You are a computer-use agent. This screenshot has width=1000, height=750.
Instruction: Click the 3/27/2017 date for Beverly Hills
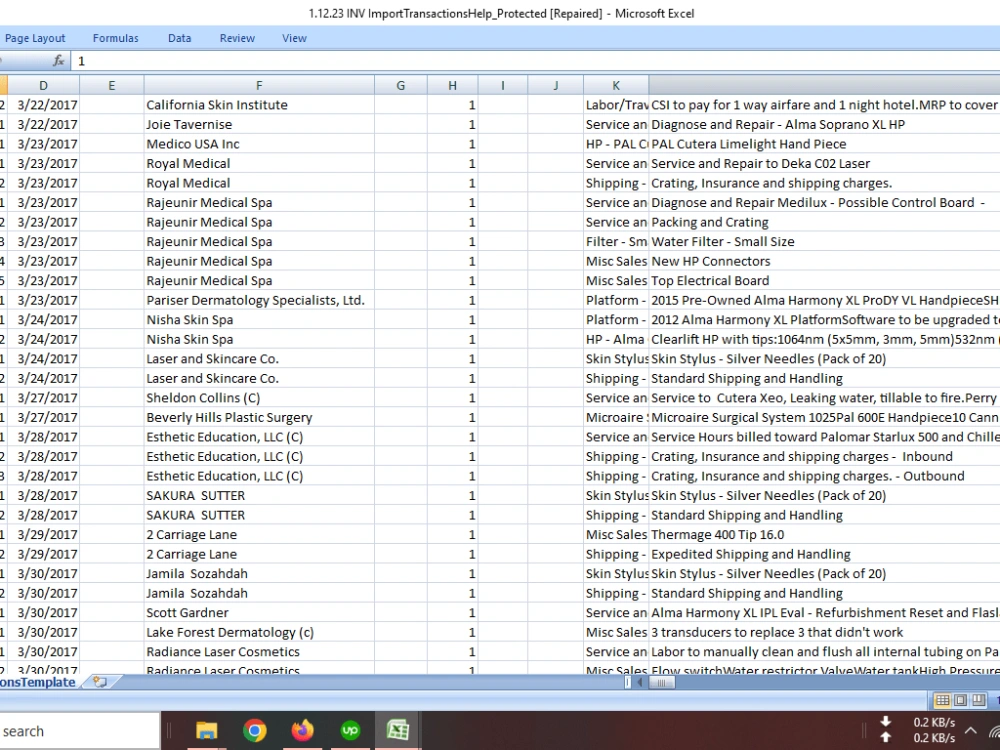(x=43, y=417)
